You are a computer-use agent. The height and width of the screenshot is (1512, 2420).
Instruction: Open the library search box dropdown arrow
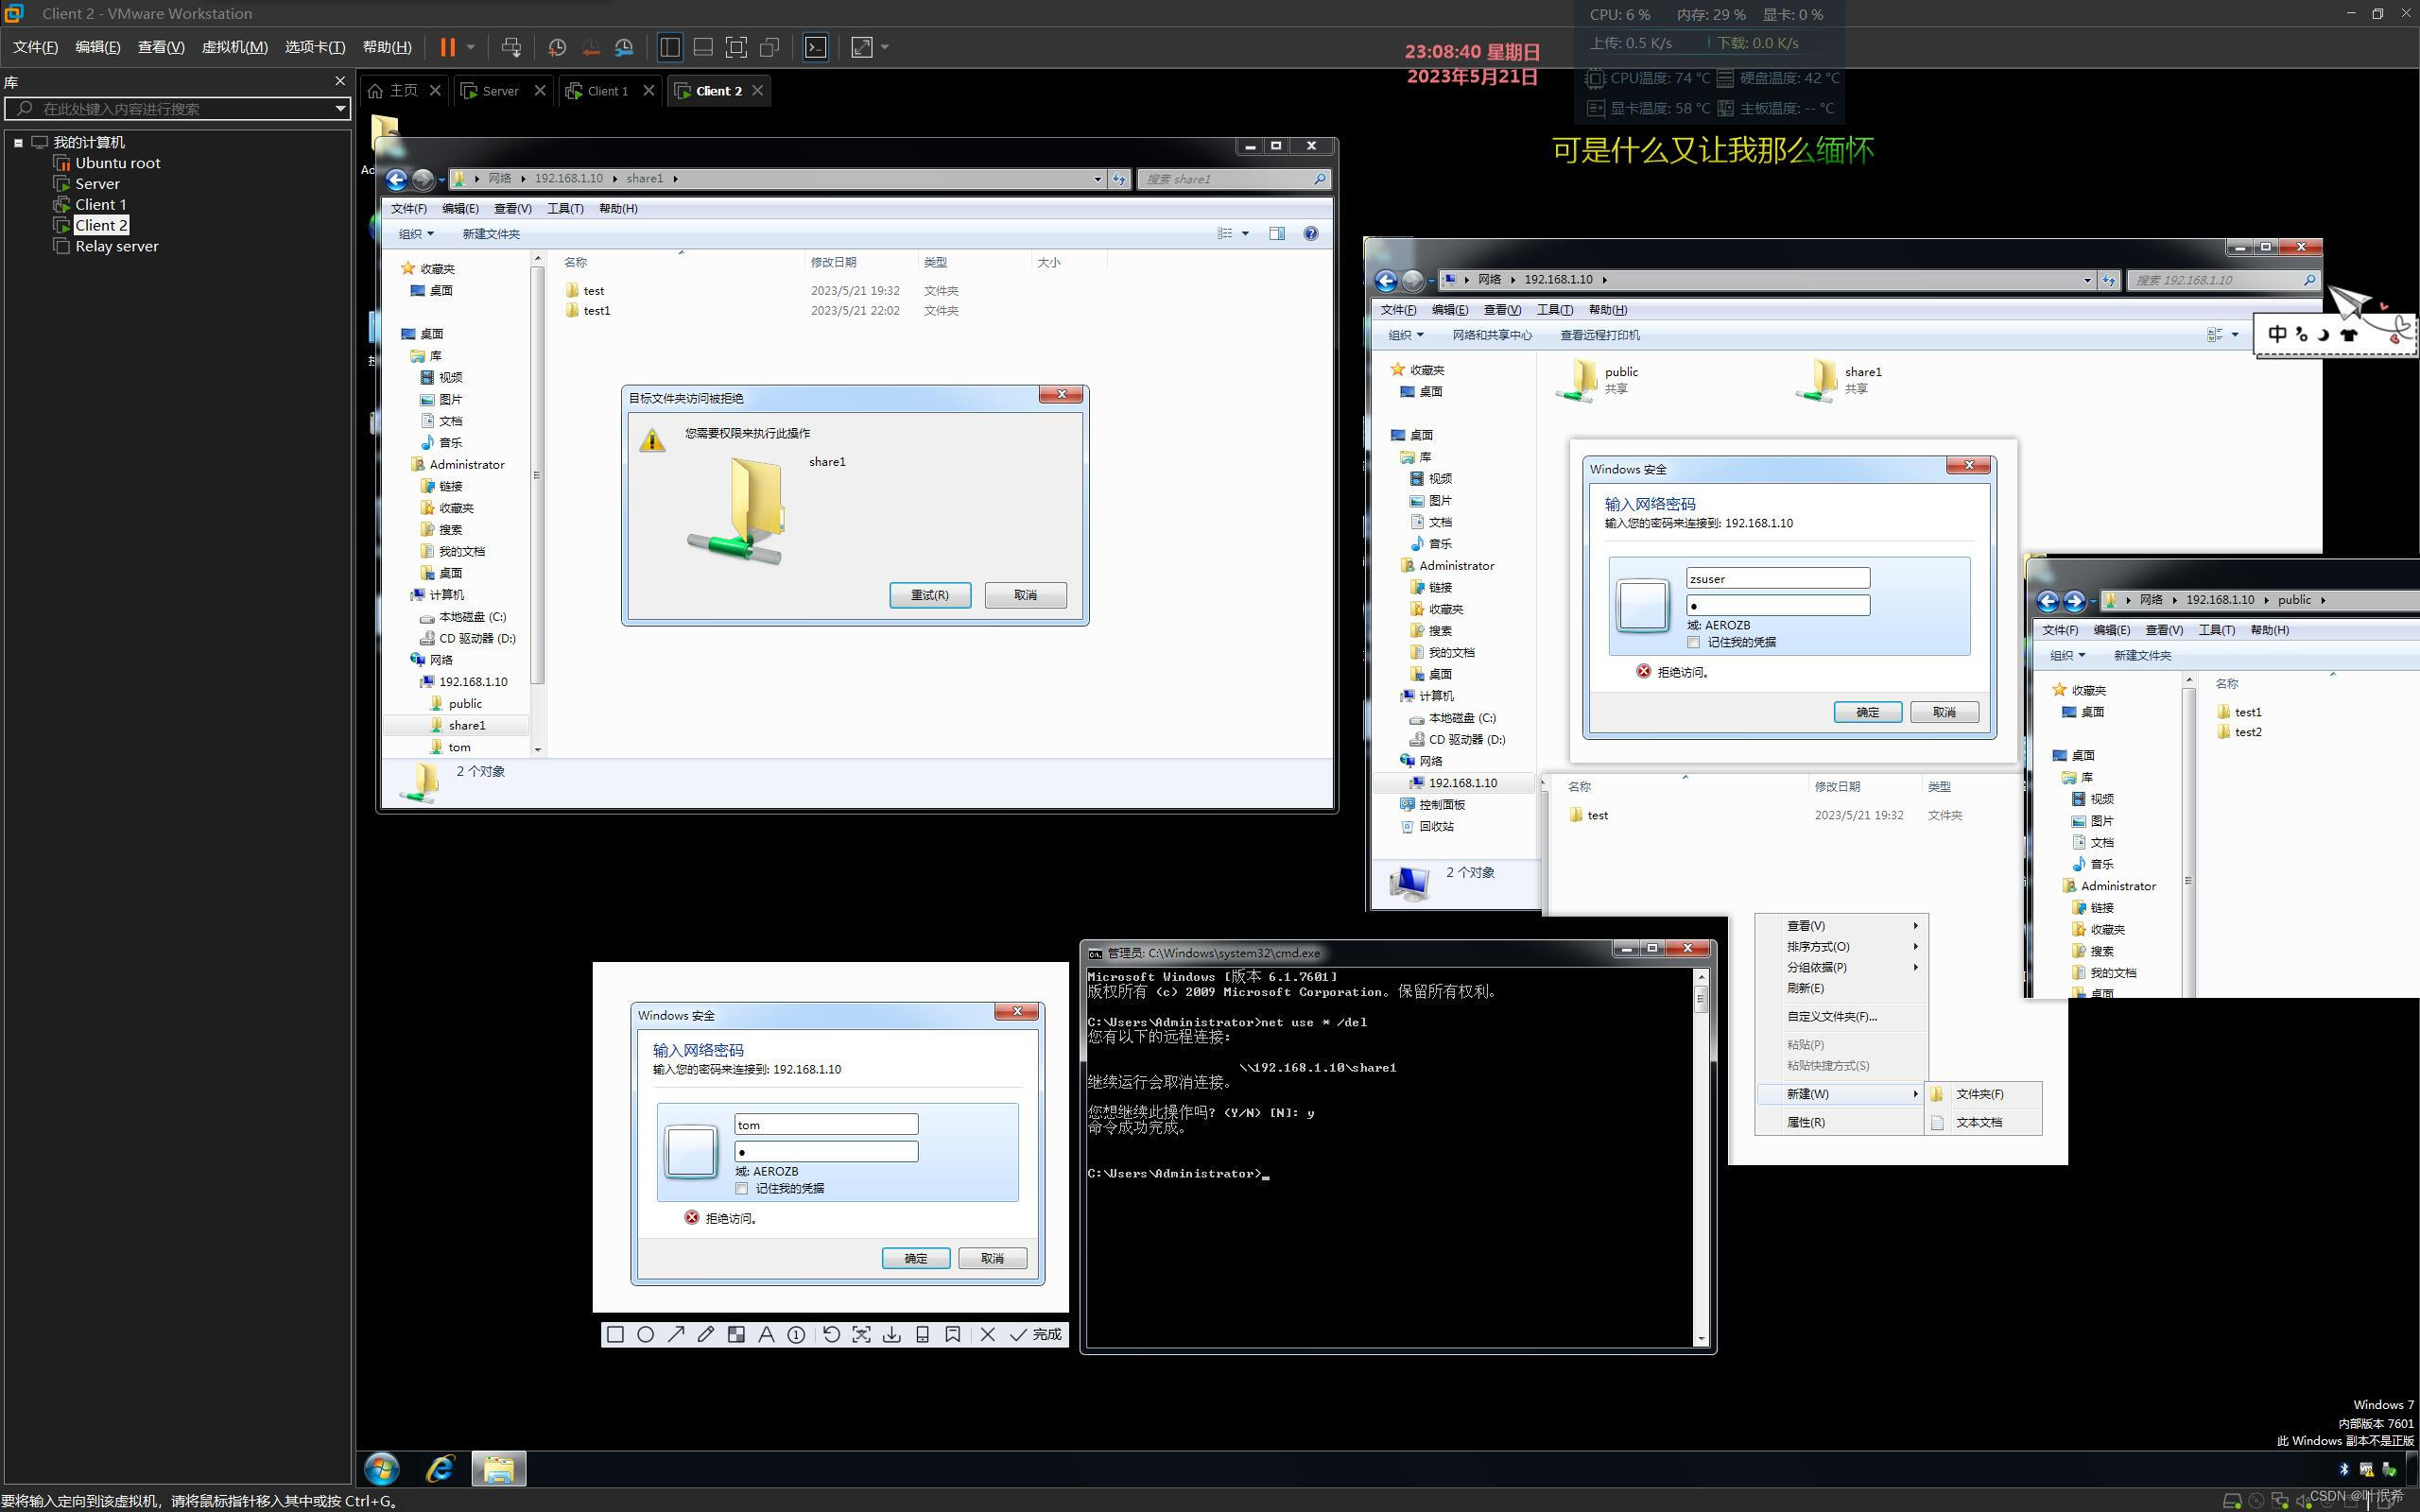(x=340, y=108)
